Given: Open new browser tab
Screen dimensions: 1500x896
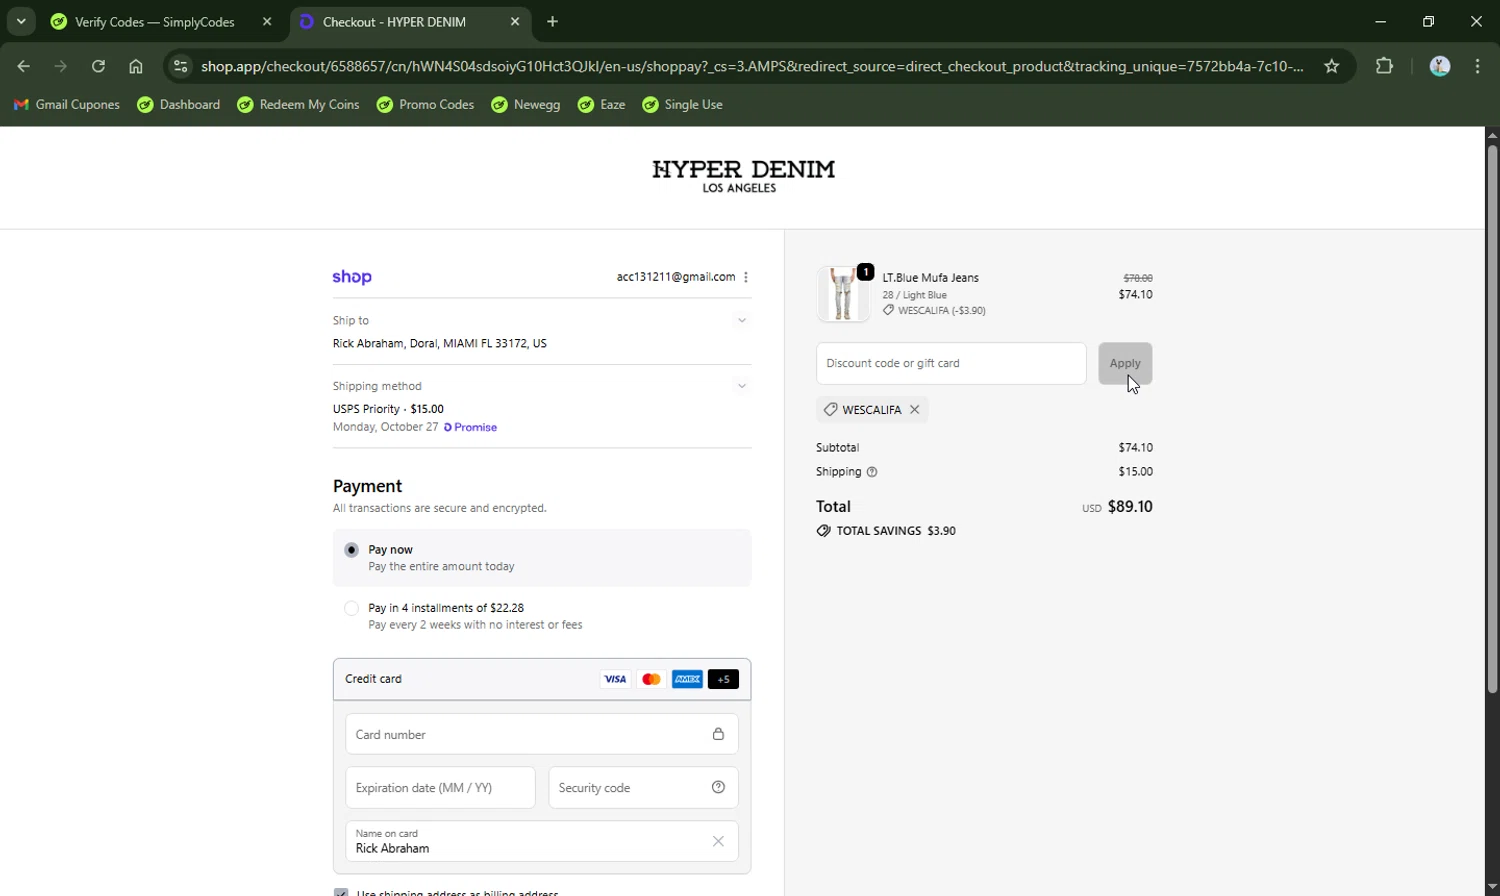Looking at the screenshot, I should coord(552,21).
